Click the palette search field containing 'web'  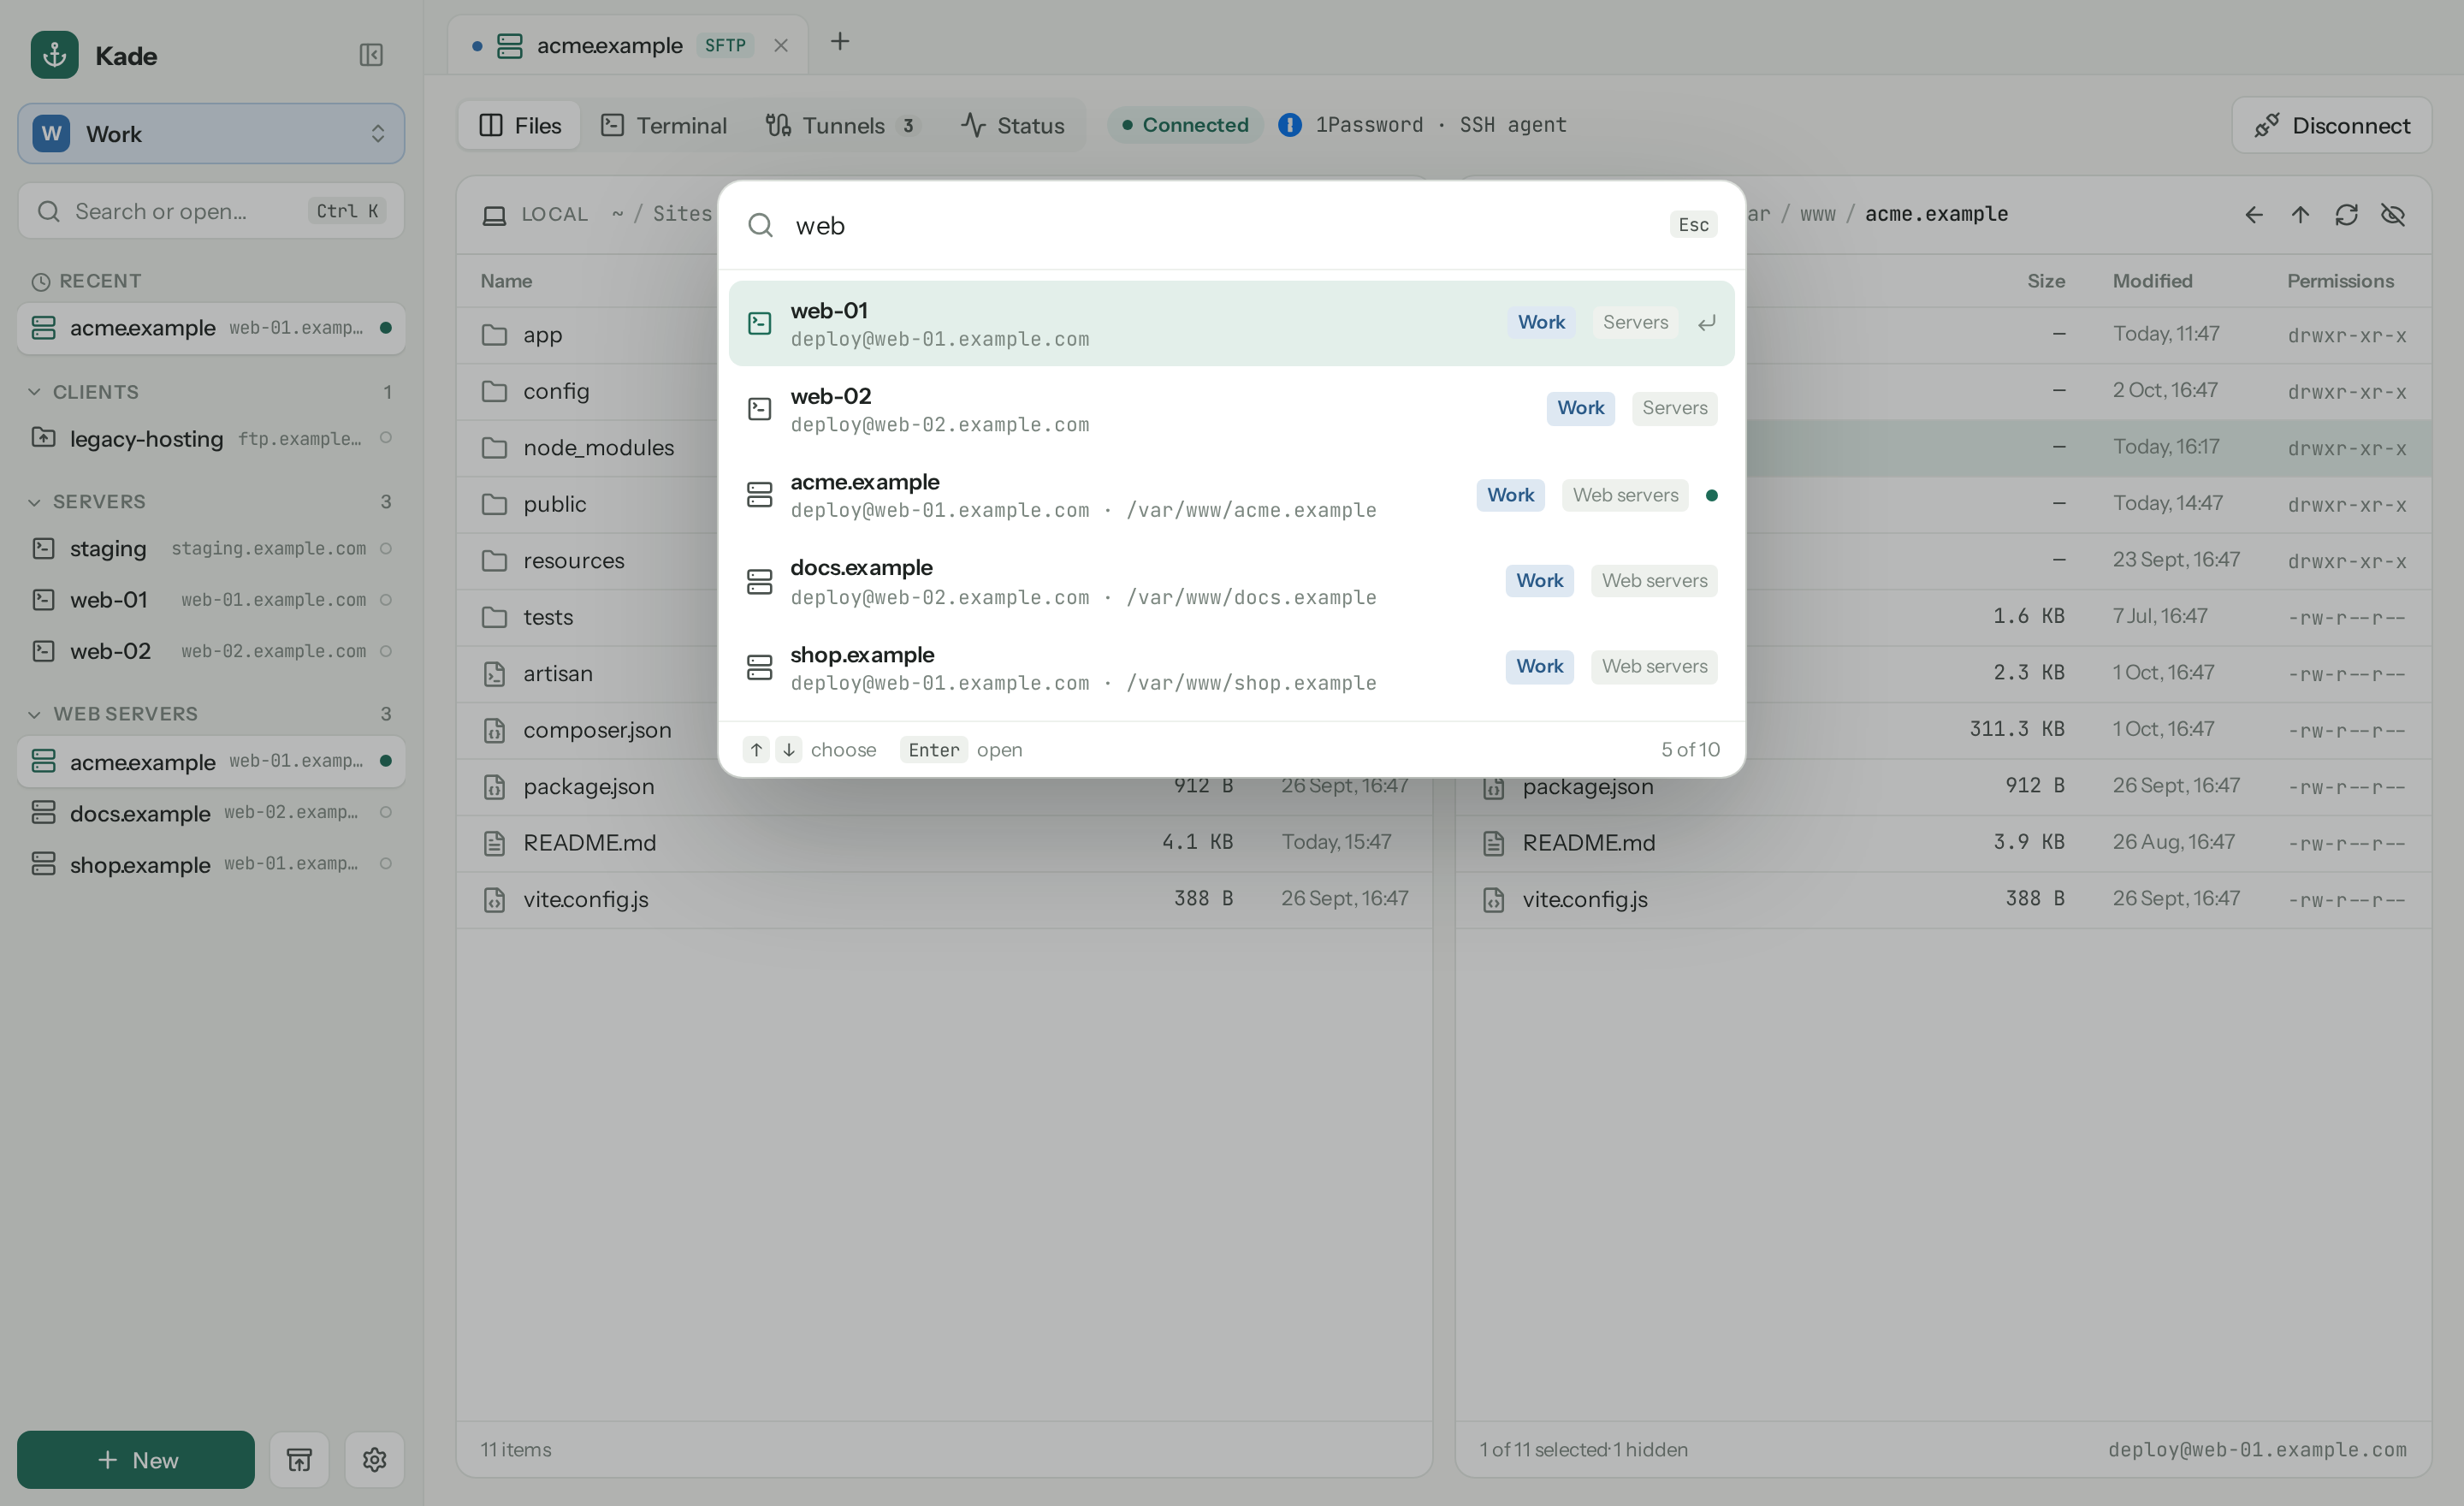click(1220, 225)
